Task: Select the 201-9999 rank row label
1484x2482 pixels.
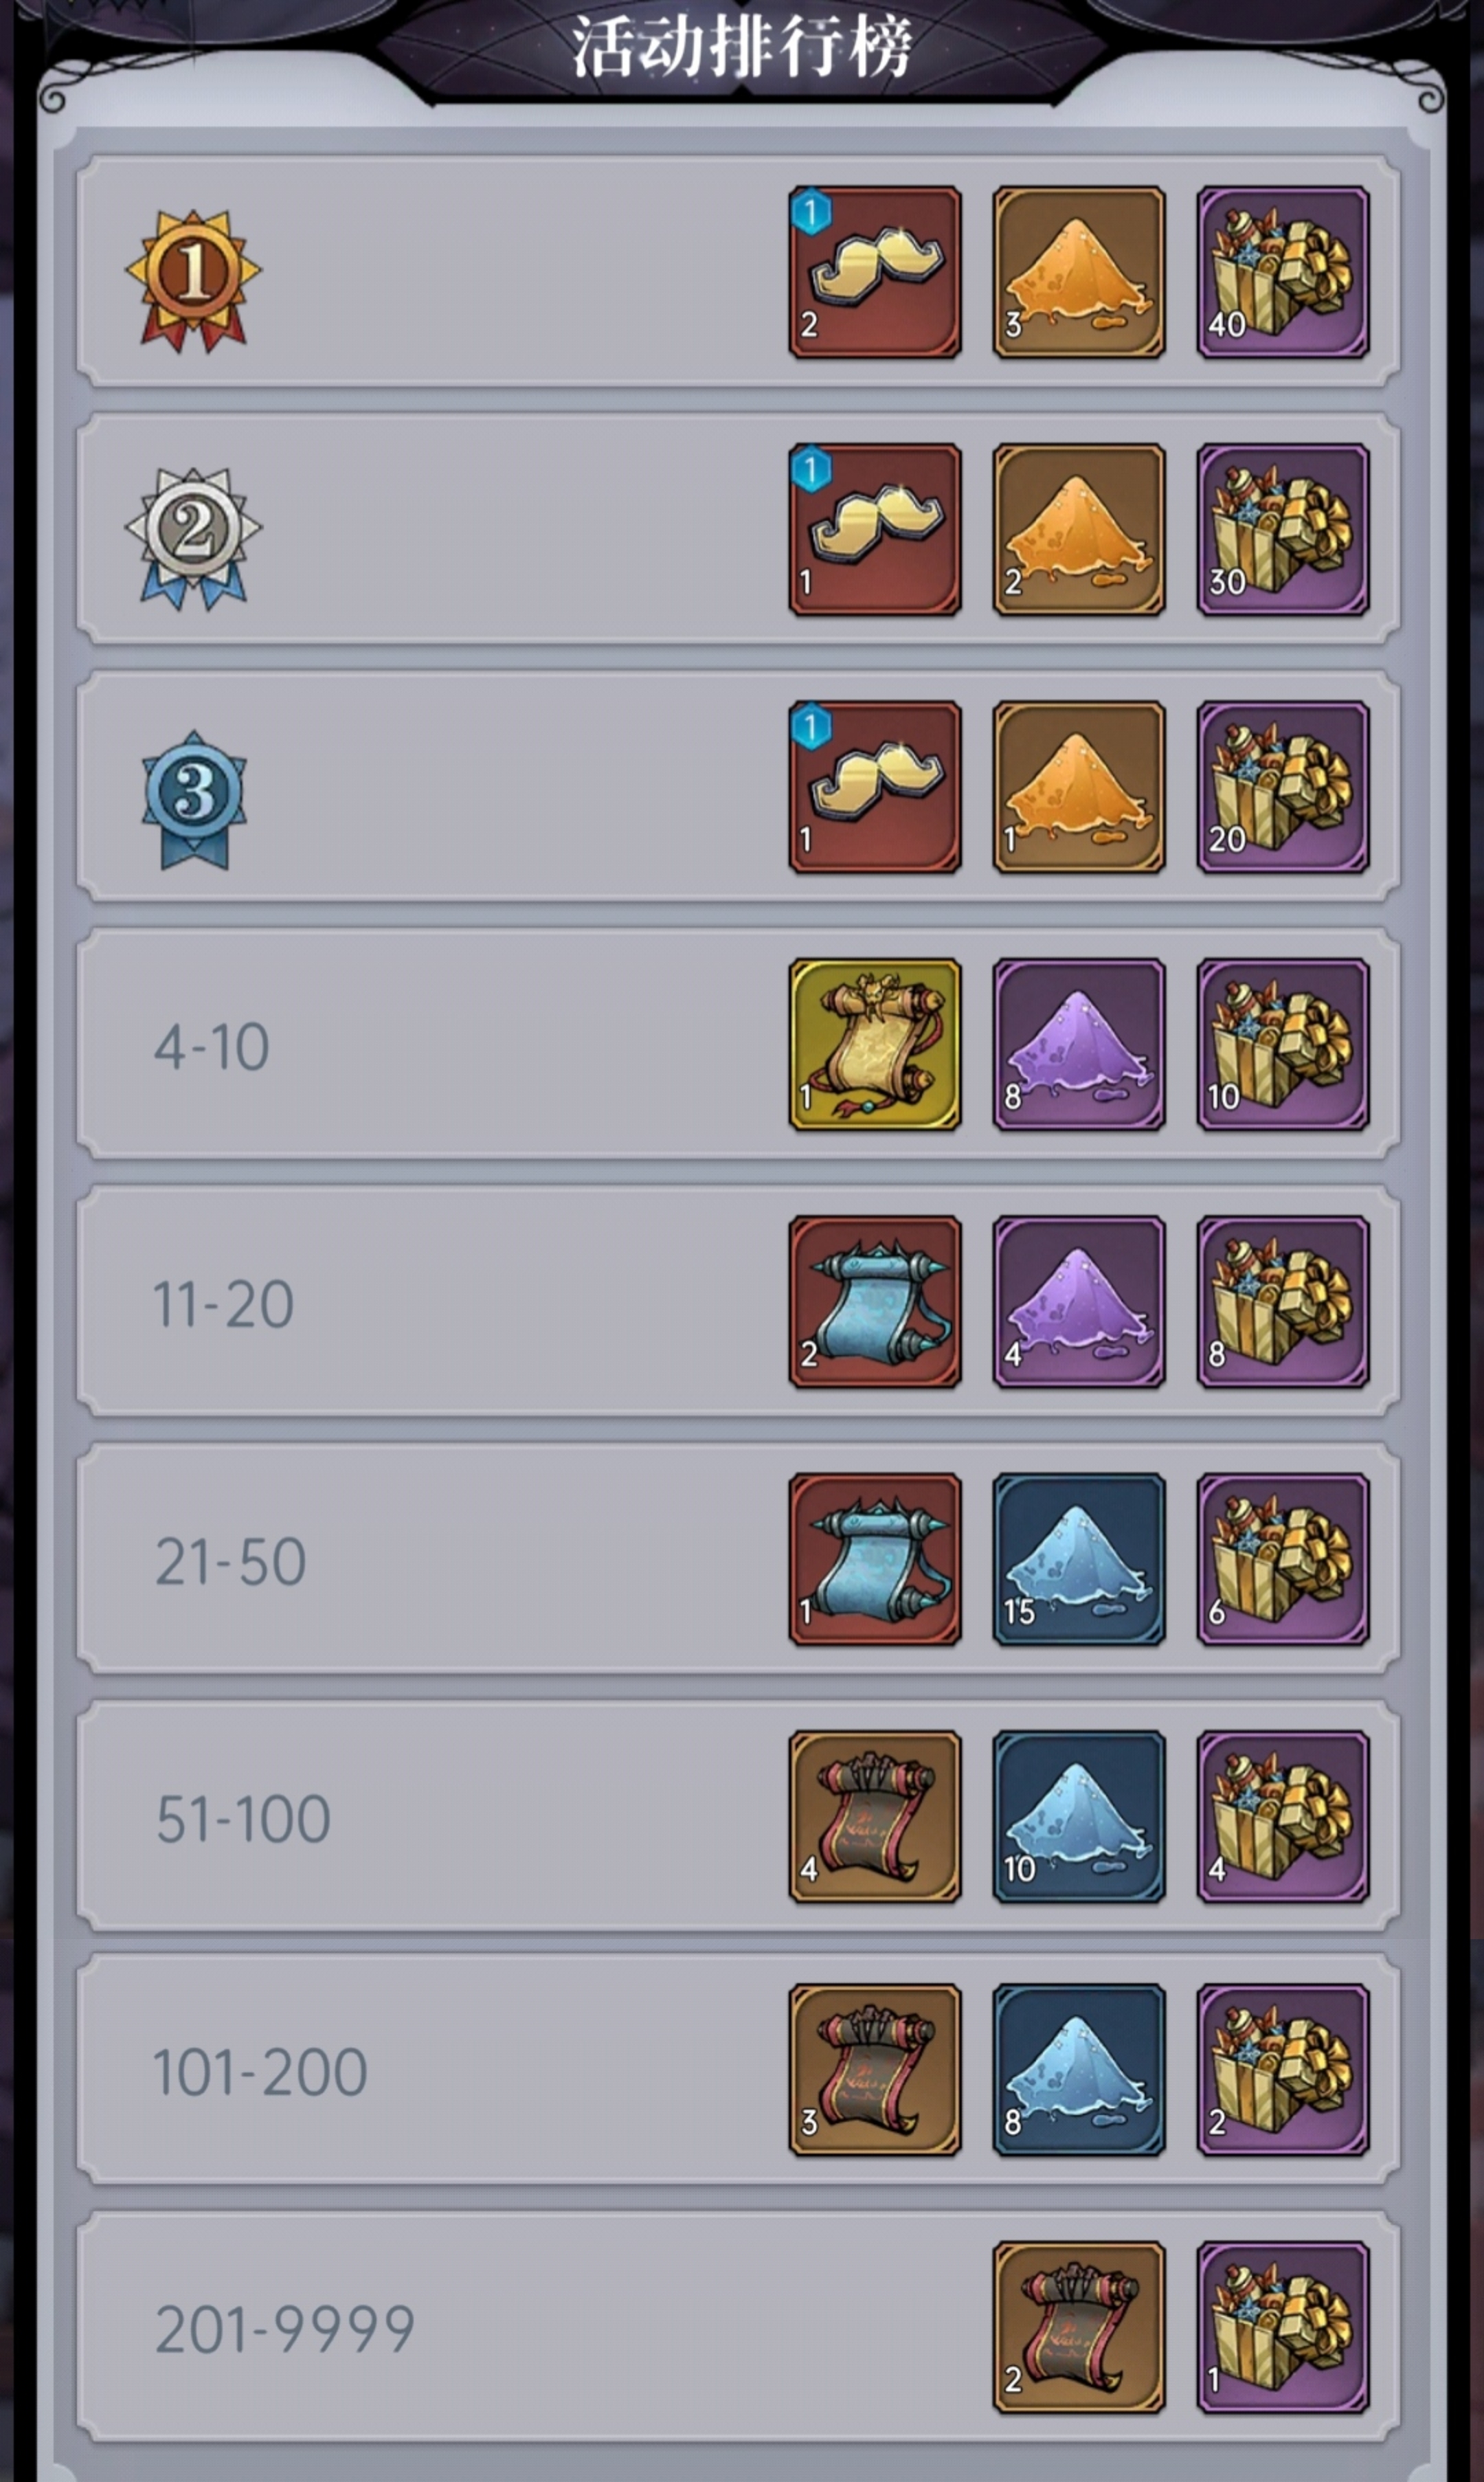Action: pyautogui.click(x=285, y=2329)
